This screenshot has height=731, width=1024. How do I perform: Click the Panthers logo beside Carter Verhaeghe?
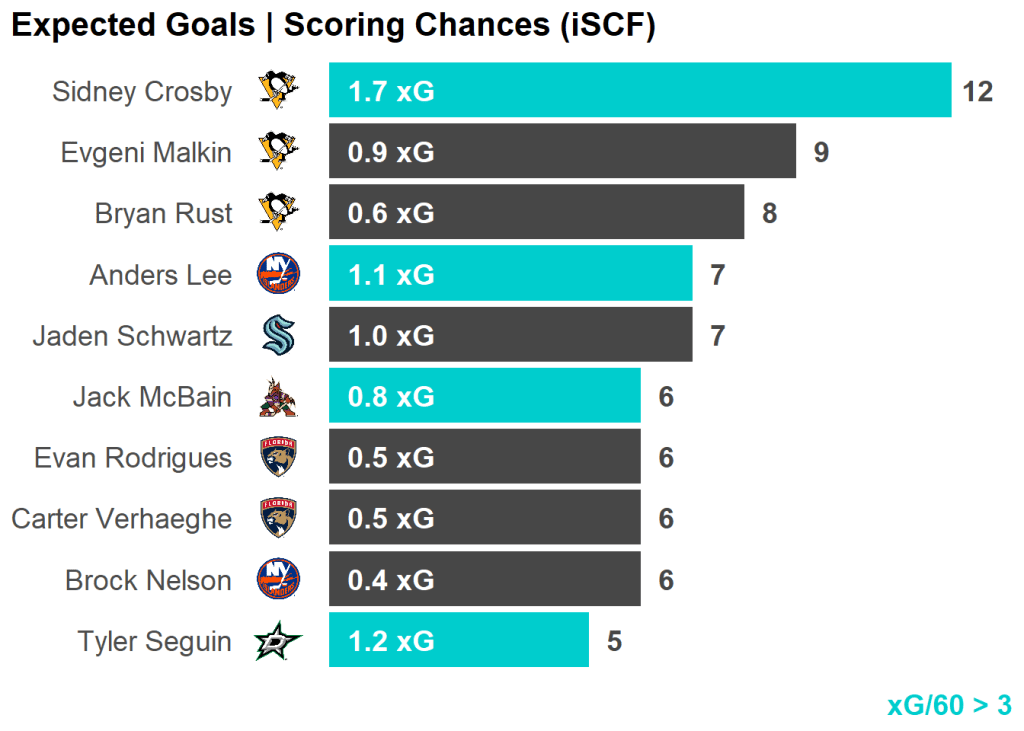click(278, 519)
